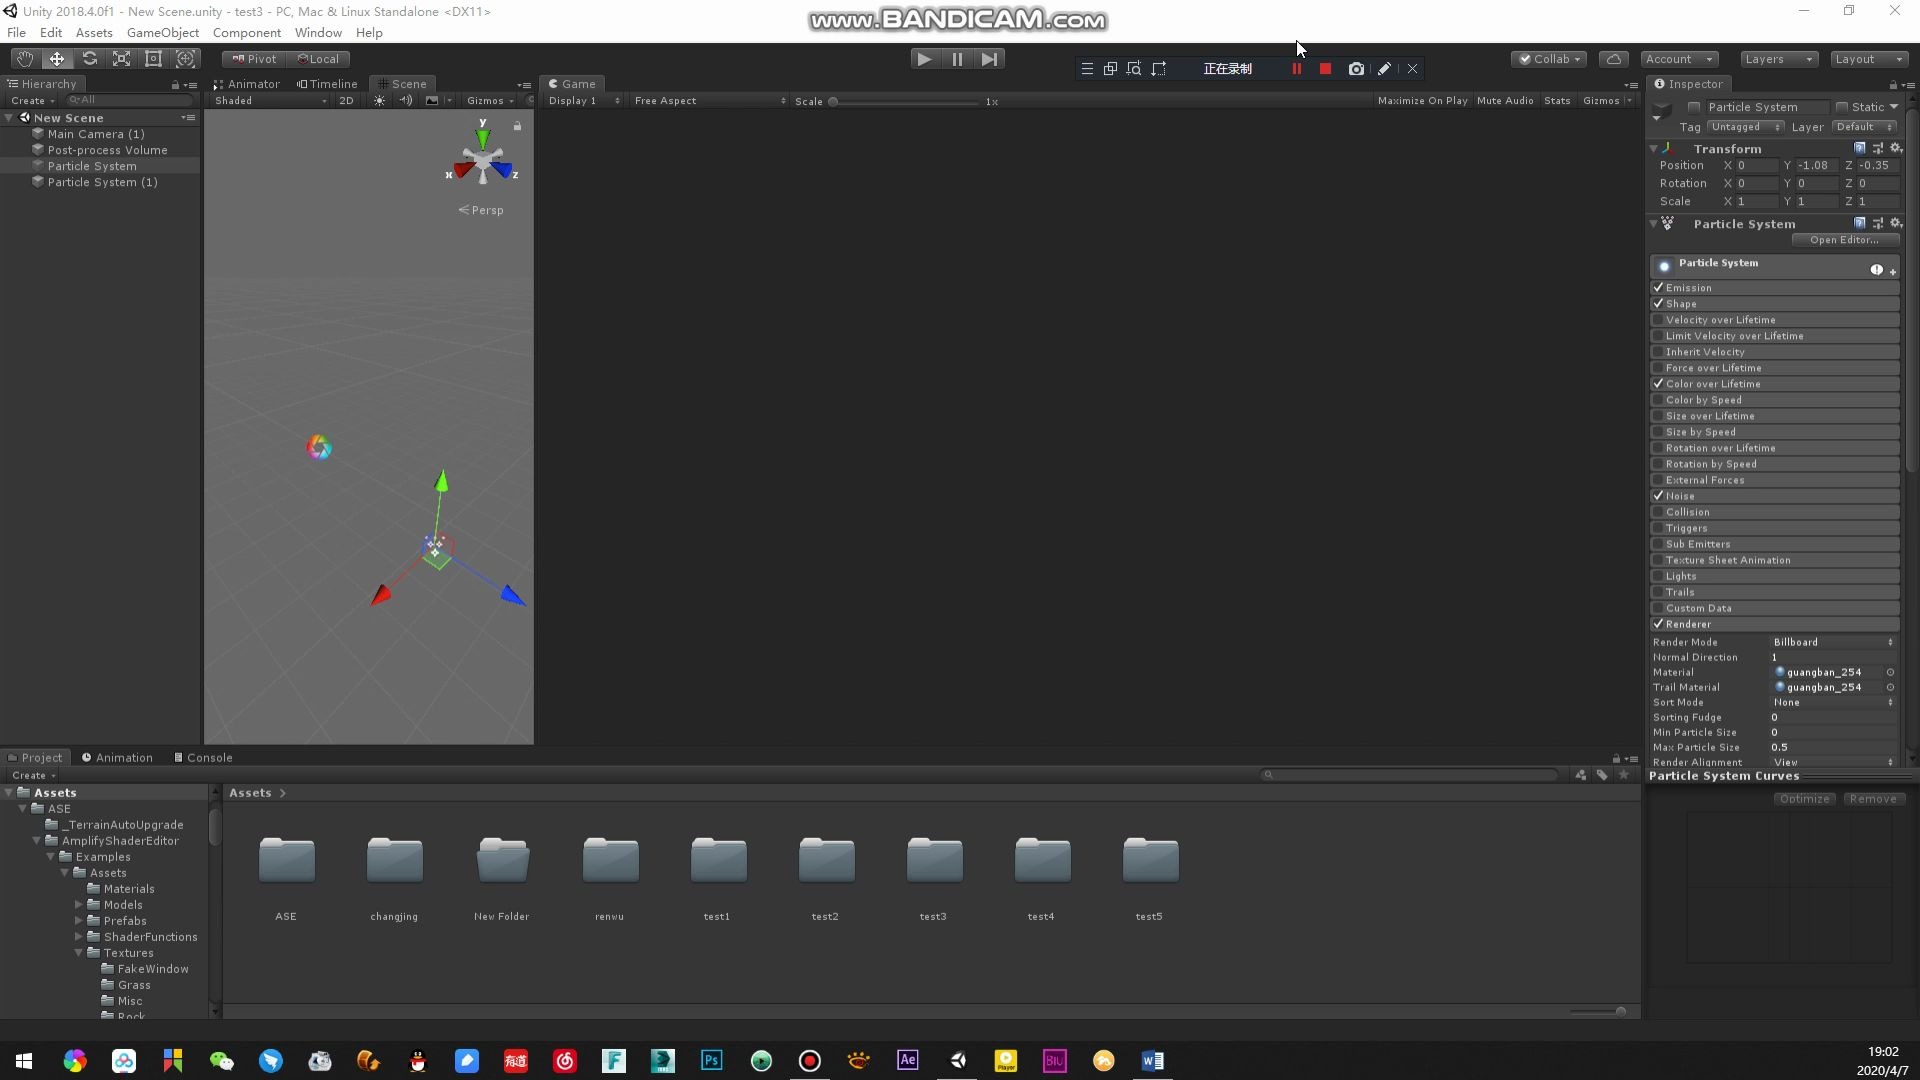Select the Rotate tool
The height and width of the screenshot is (1080, 1920).
tap(89, 59)
